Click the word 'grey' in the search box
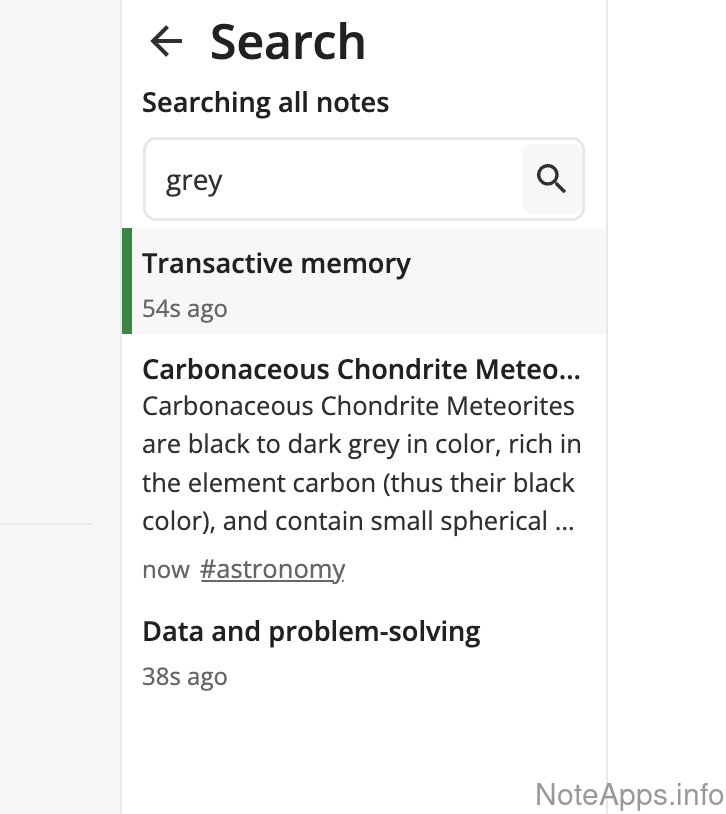Screen dimensions: 726x814 194,181
